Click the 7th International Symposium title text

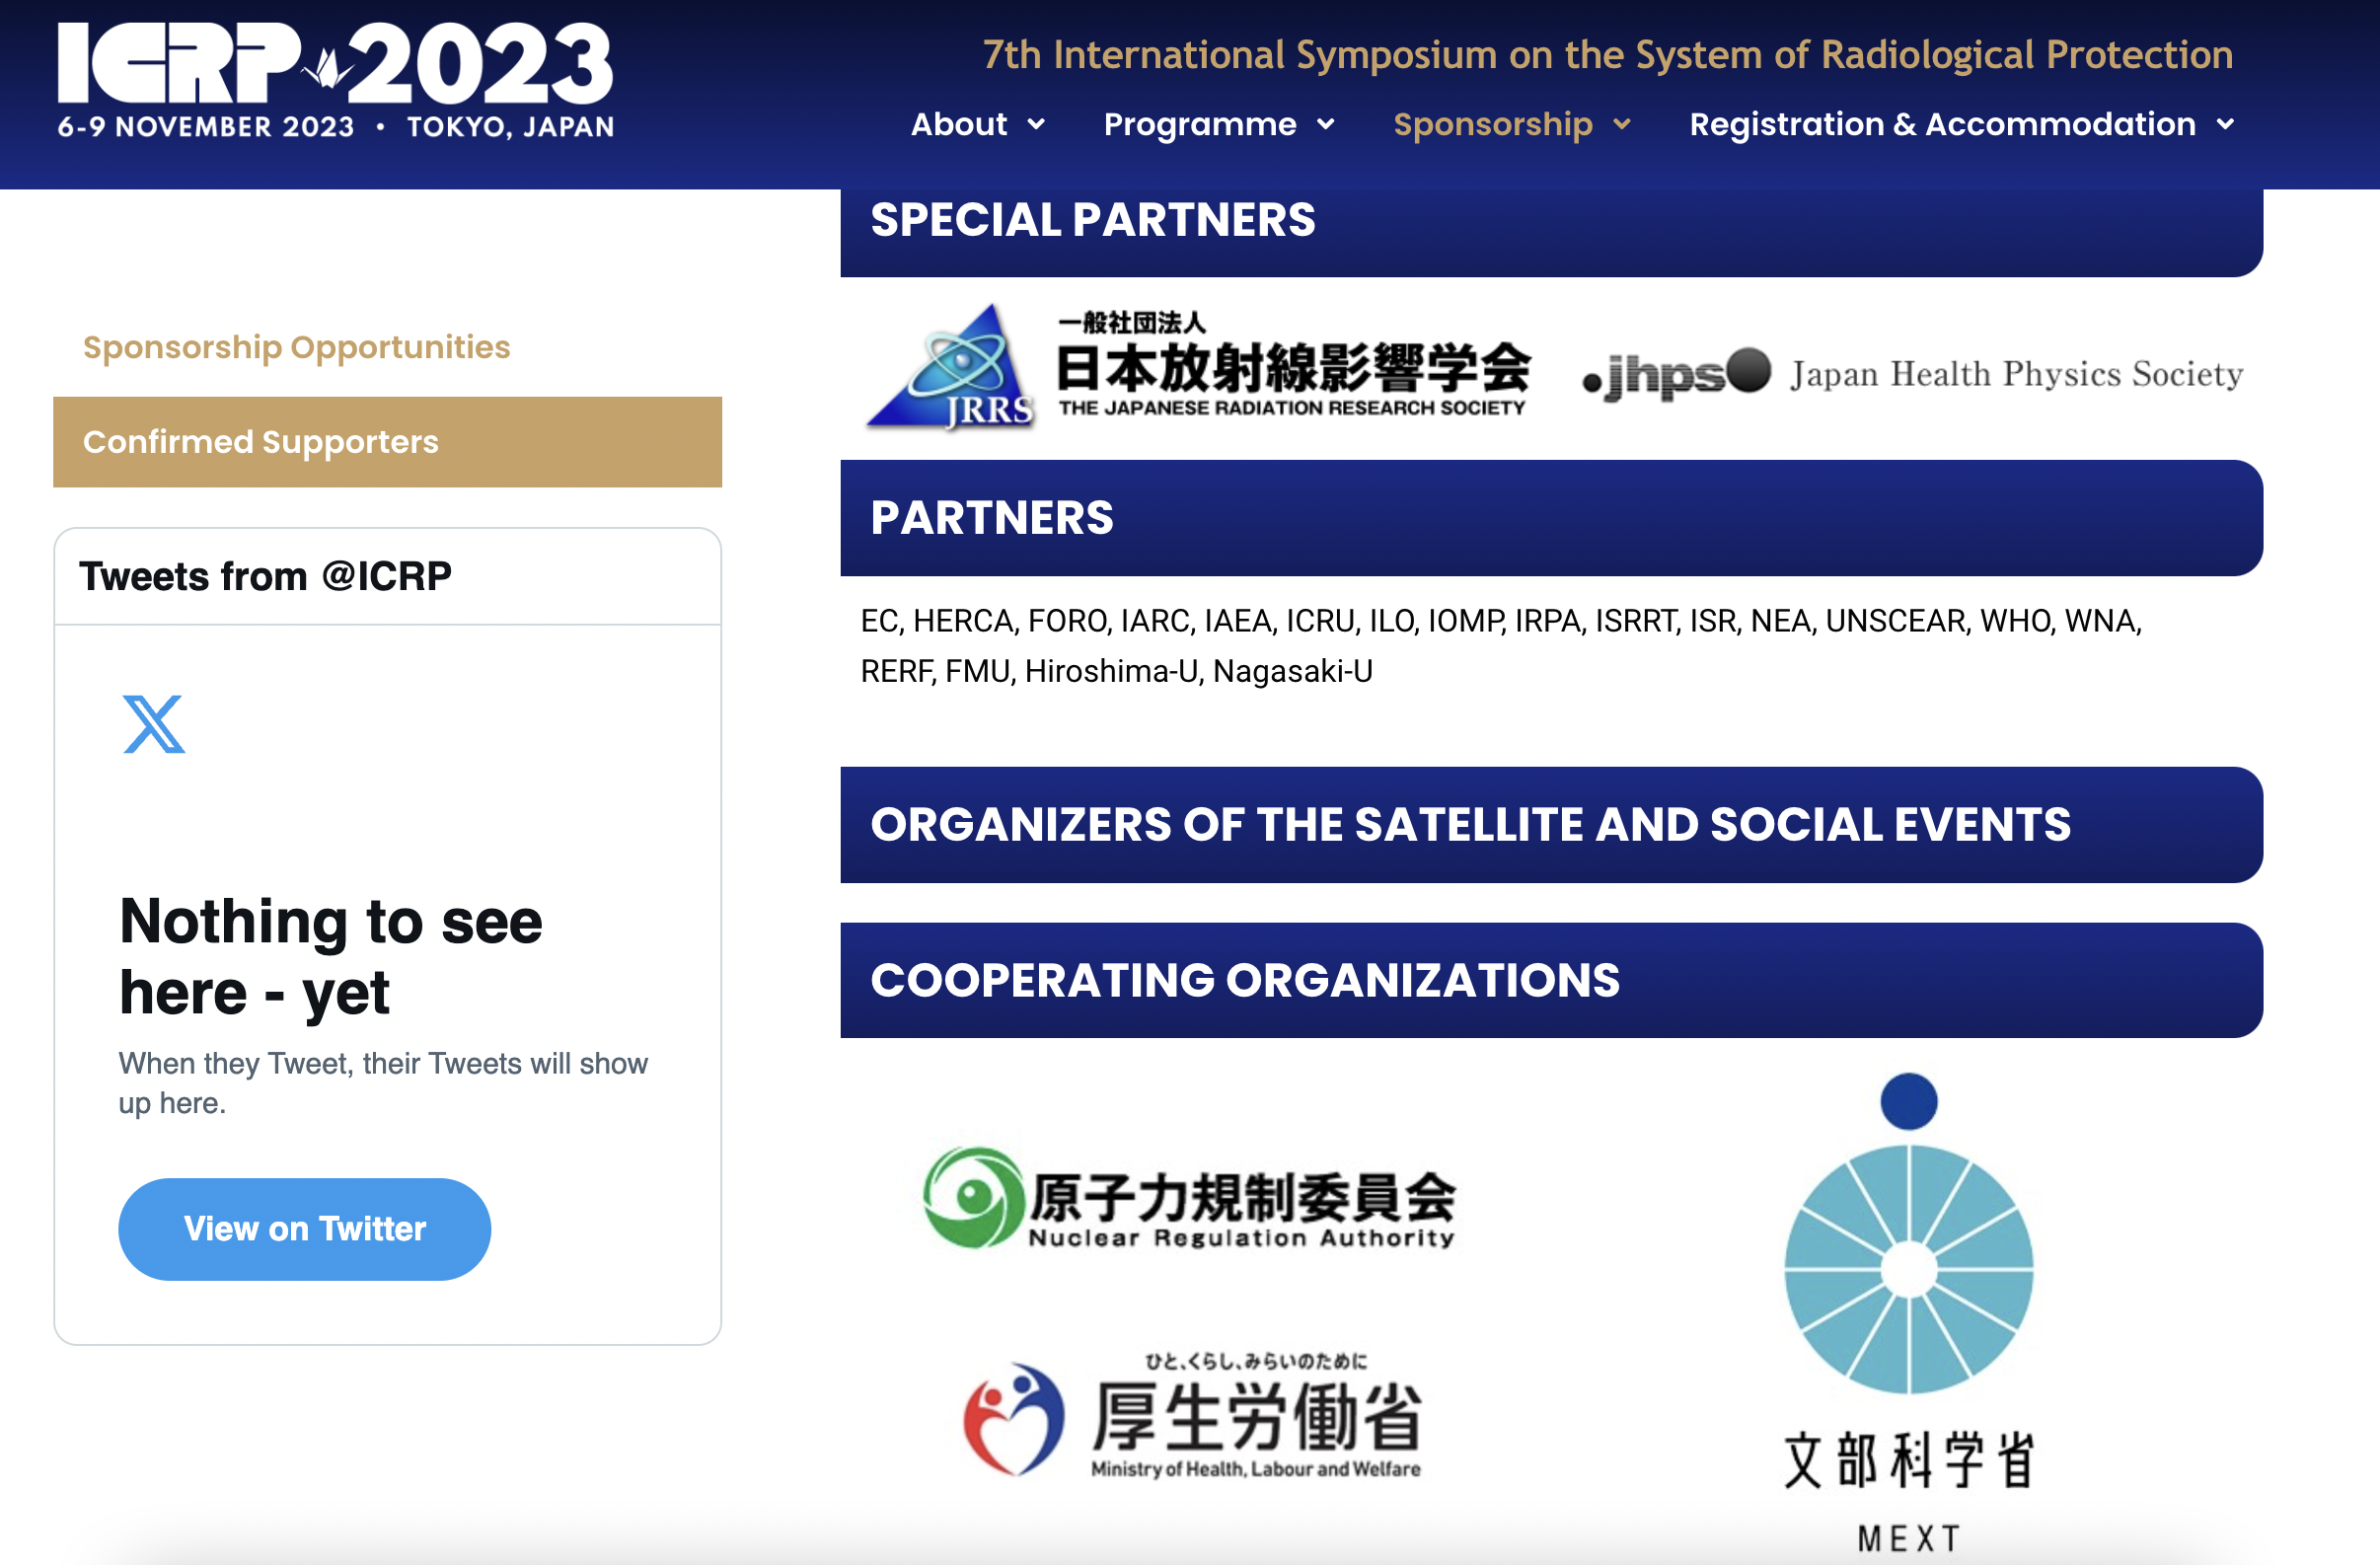tap(1607, 55)
